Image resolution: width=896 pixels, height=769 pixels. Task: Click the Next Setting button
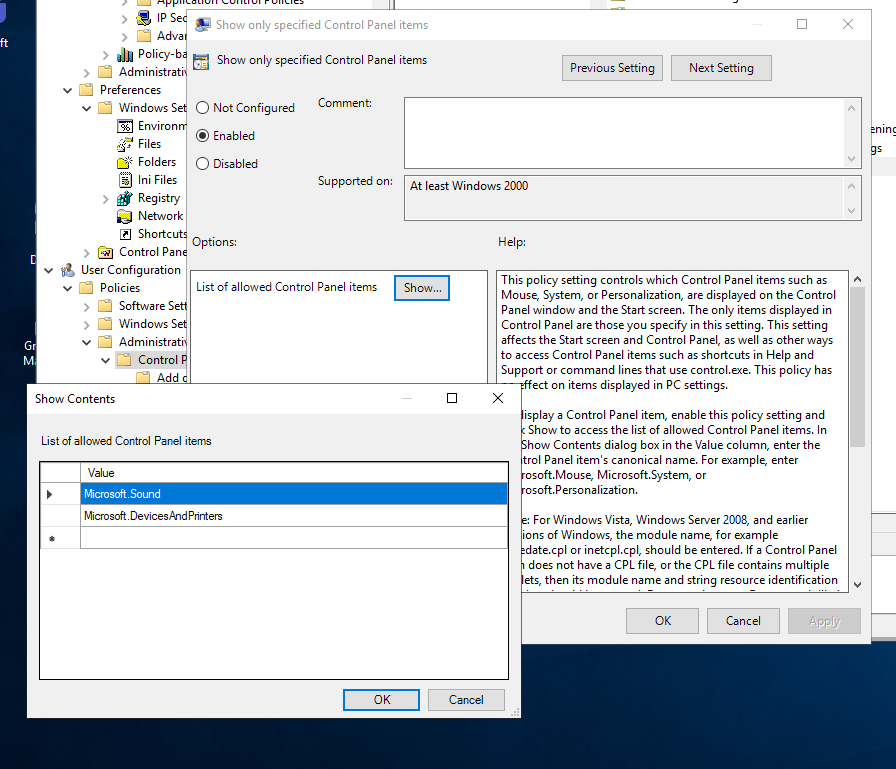[721, 68]
